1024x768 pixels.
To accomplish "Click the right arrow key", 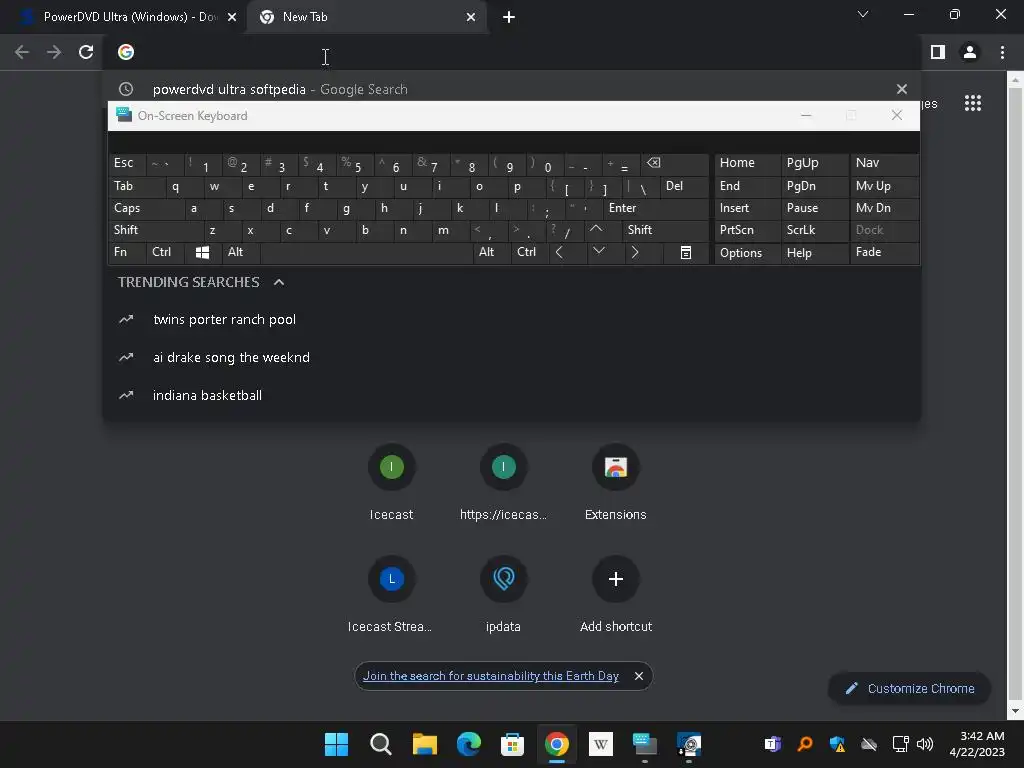I will pos(643,252).
